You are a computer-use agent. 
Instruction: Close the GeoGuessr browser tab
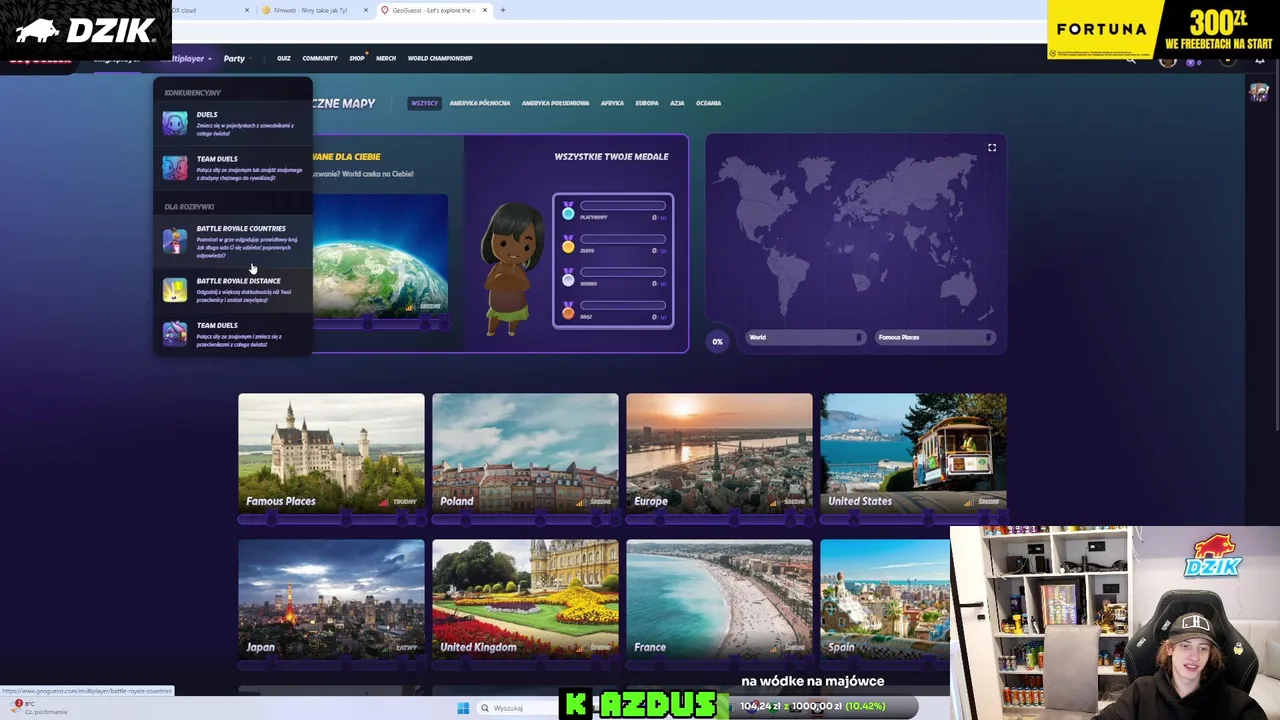click(x=485, y=10)
